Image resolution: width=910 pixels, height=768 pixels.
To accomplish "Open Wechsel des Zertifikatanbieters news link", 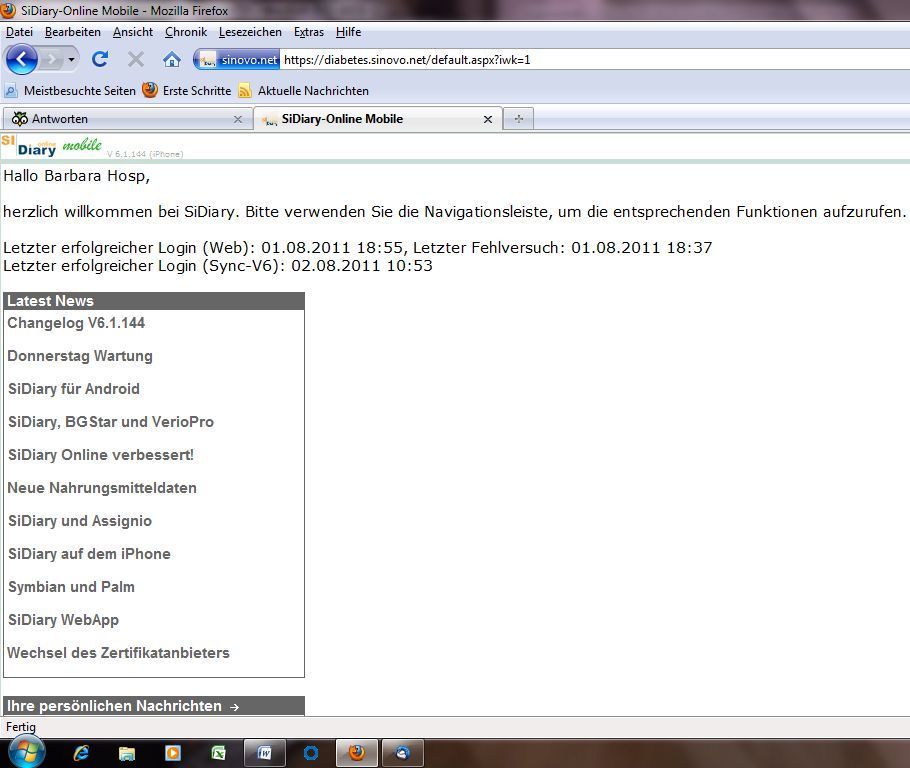I will (x=118, y=653).
